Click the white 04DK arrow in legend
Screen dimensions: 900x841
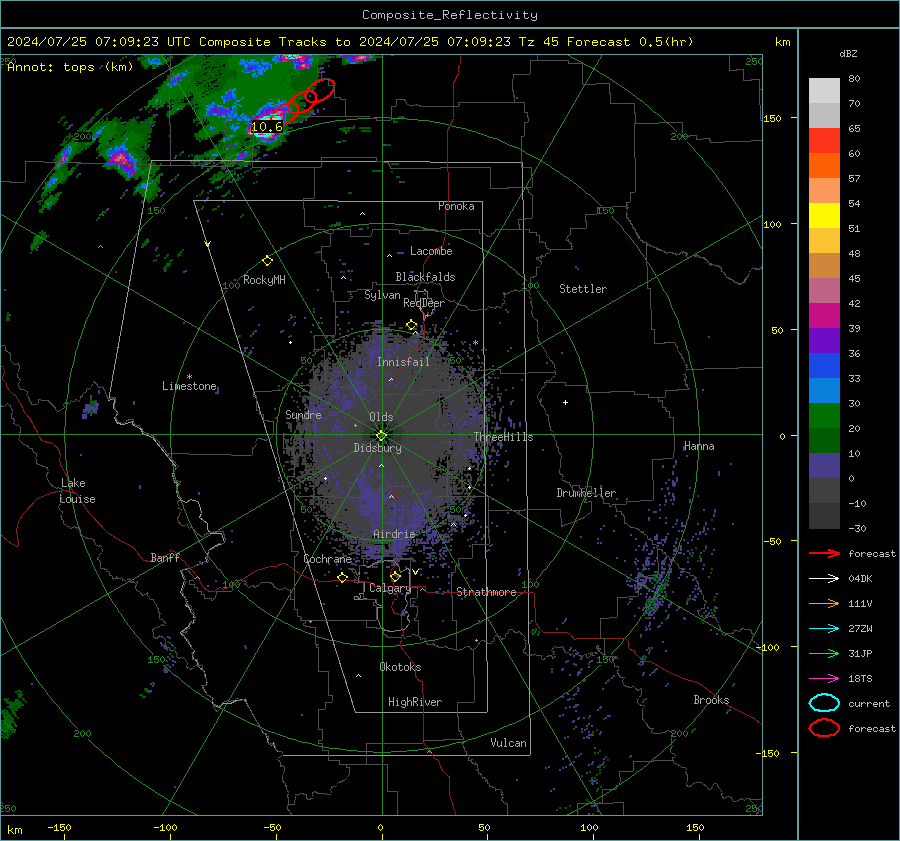[824, 578]
